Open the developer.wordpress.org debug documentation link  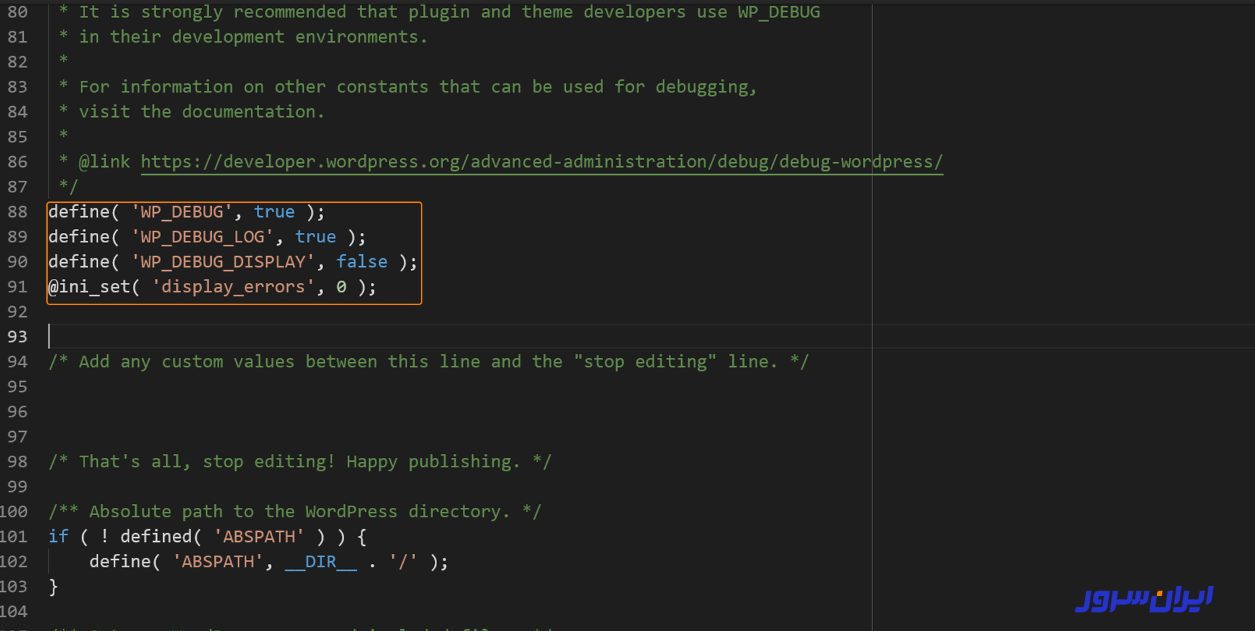click(541, 162)
